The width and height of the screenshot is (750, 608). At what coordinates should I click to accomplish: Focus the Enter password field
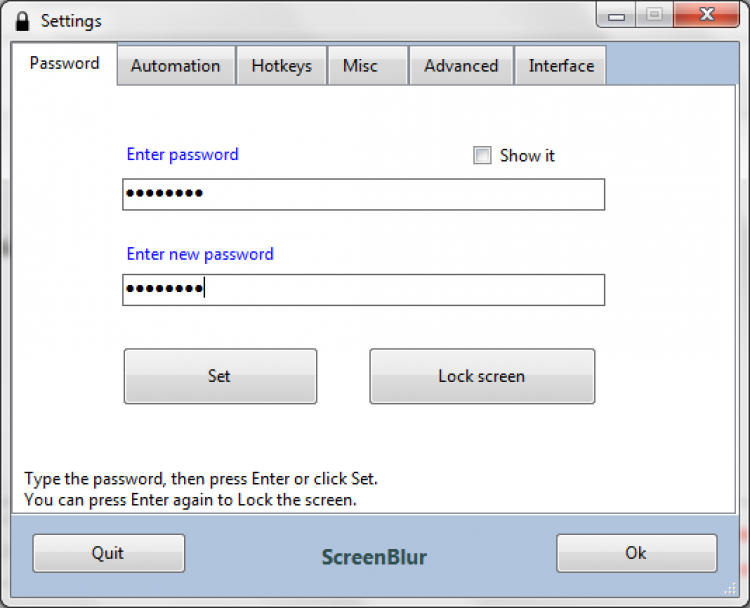(363, 194)
